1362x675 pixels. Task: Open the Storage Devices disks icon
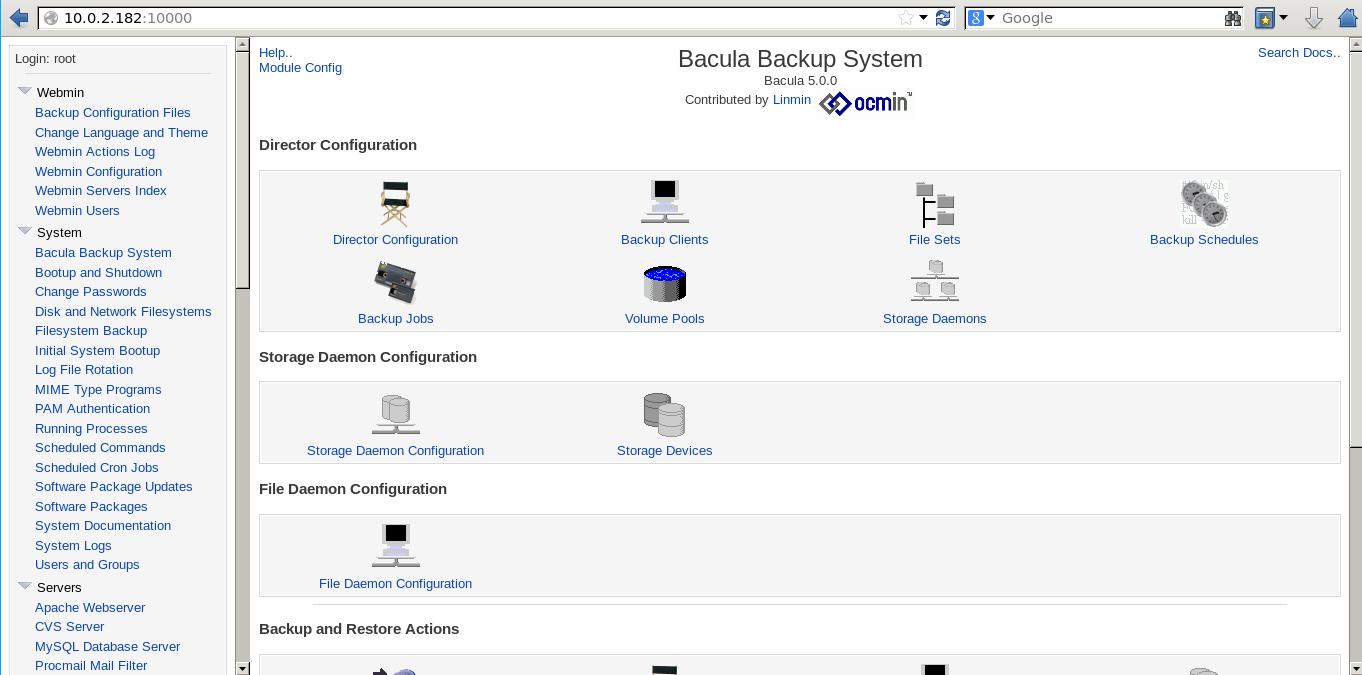click(664, 414)
